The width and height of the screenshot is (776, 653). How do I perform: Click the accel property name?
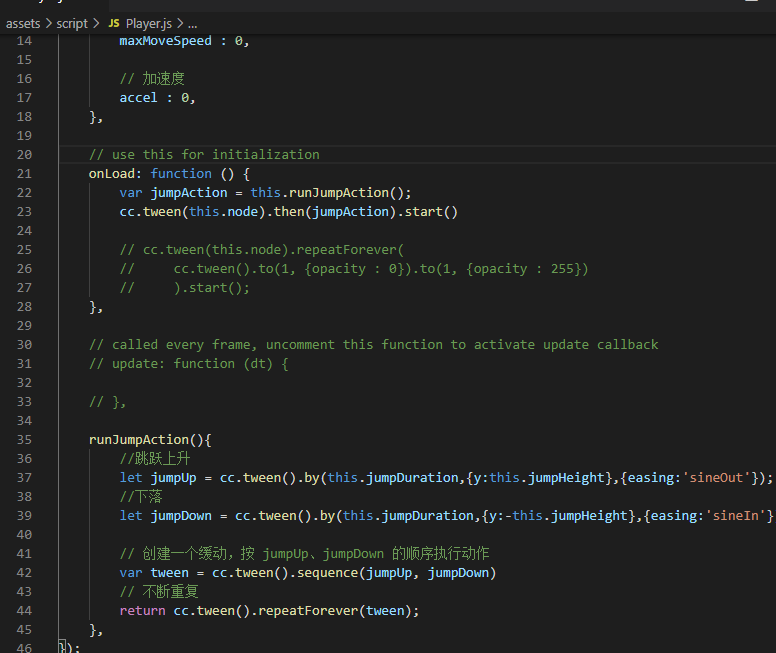pos(138,98)
